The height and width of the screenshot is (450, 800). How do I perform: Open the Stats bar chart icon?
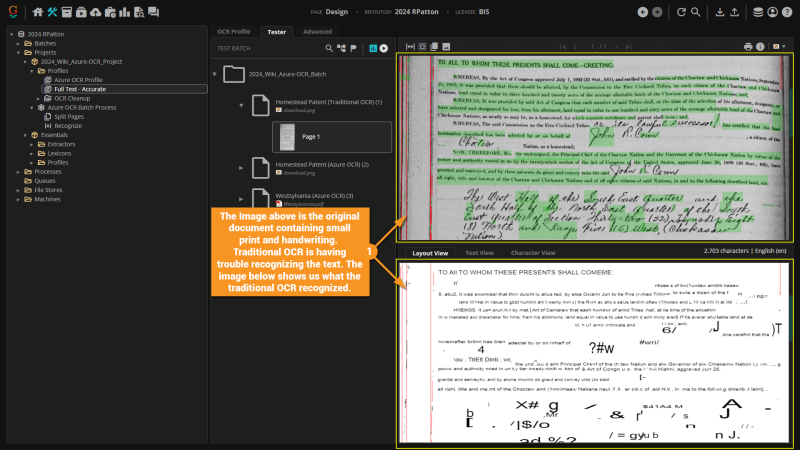pyautogui.click(x=122, y=12)
